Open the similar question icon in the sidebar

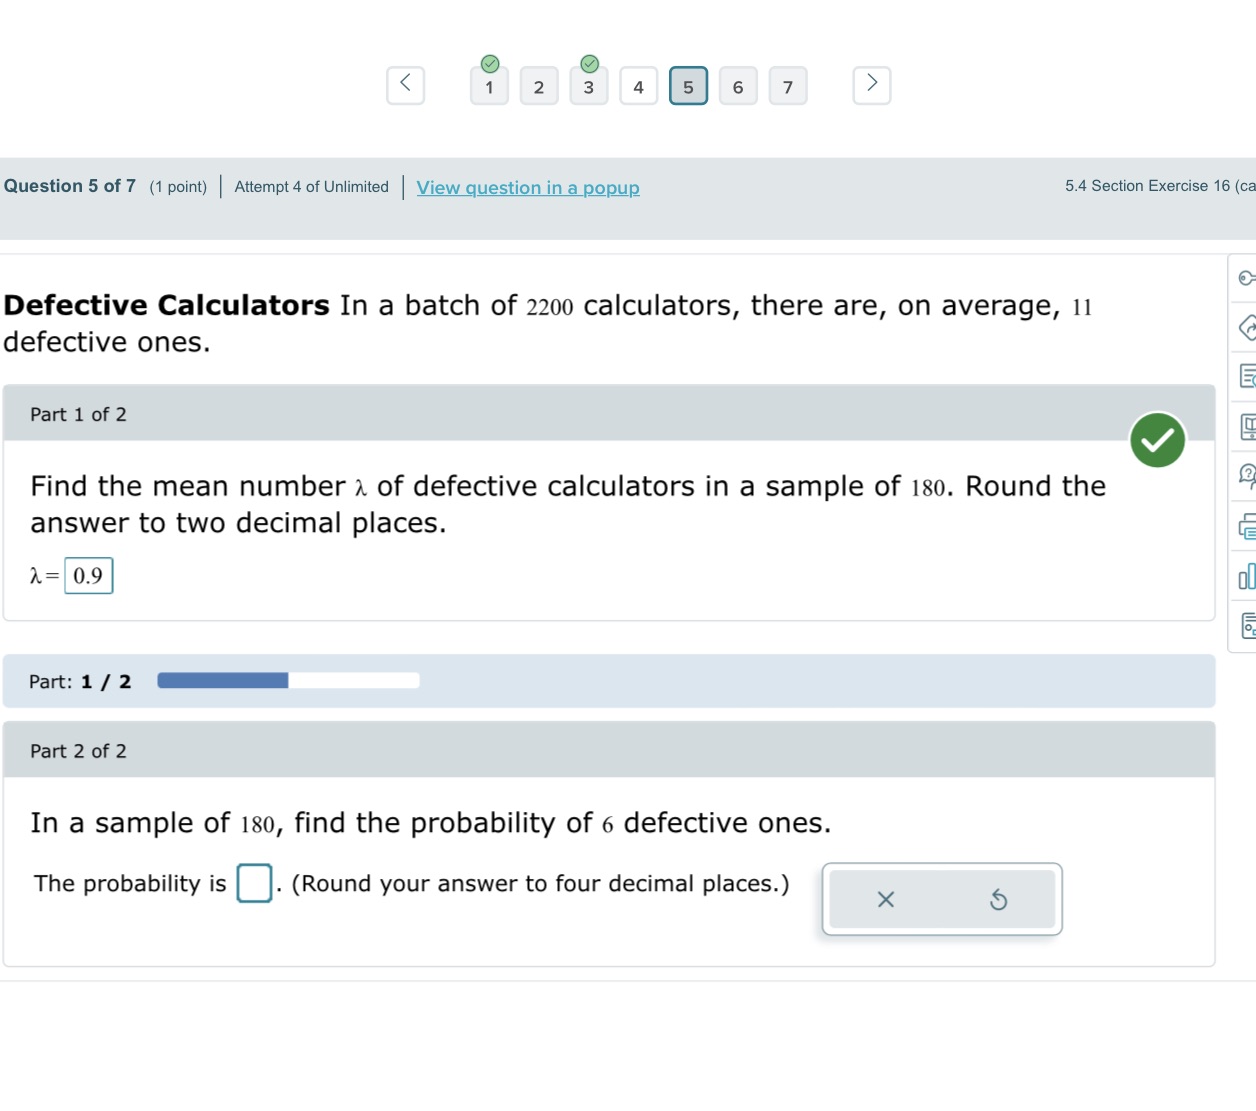(1246, 328)
